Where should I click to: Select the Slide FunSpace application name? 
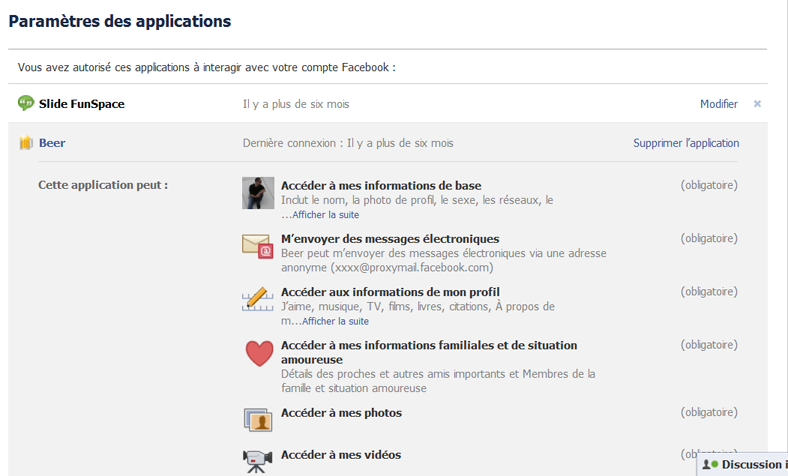[81, 104]
